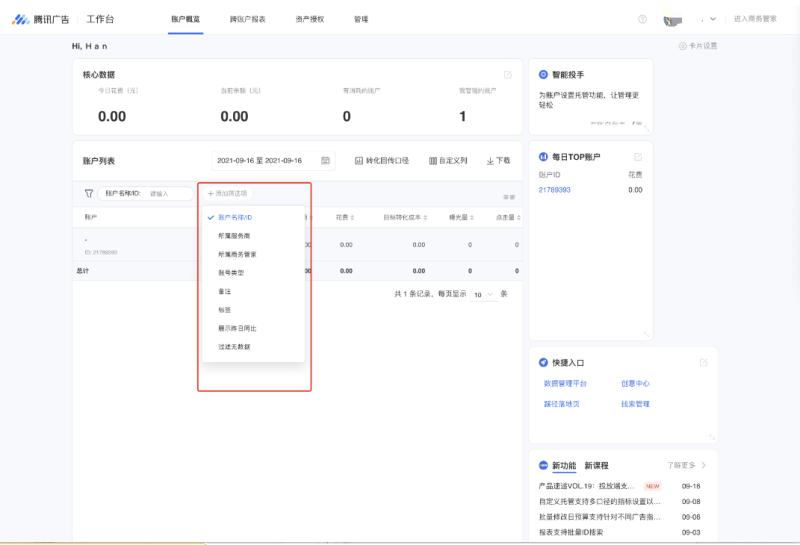Open 自定义列 column customization
The width and height of the screenshot is (800, 545).
pos(448,160)
